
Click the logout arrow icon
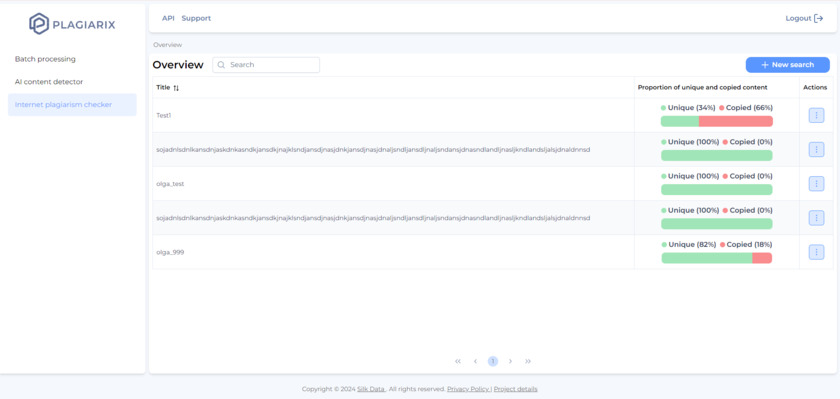point(819,18)
